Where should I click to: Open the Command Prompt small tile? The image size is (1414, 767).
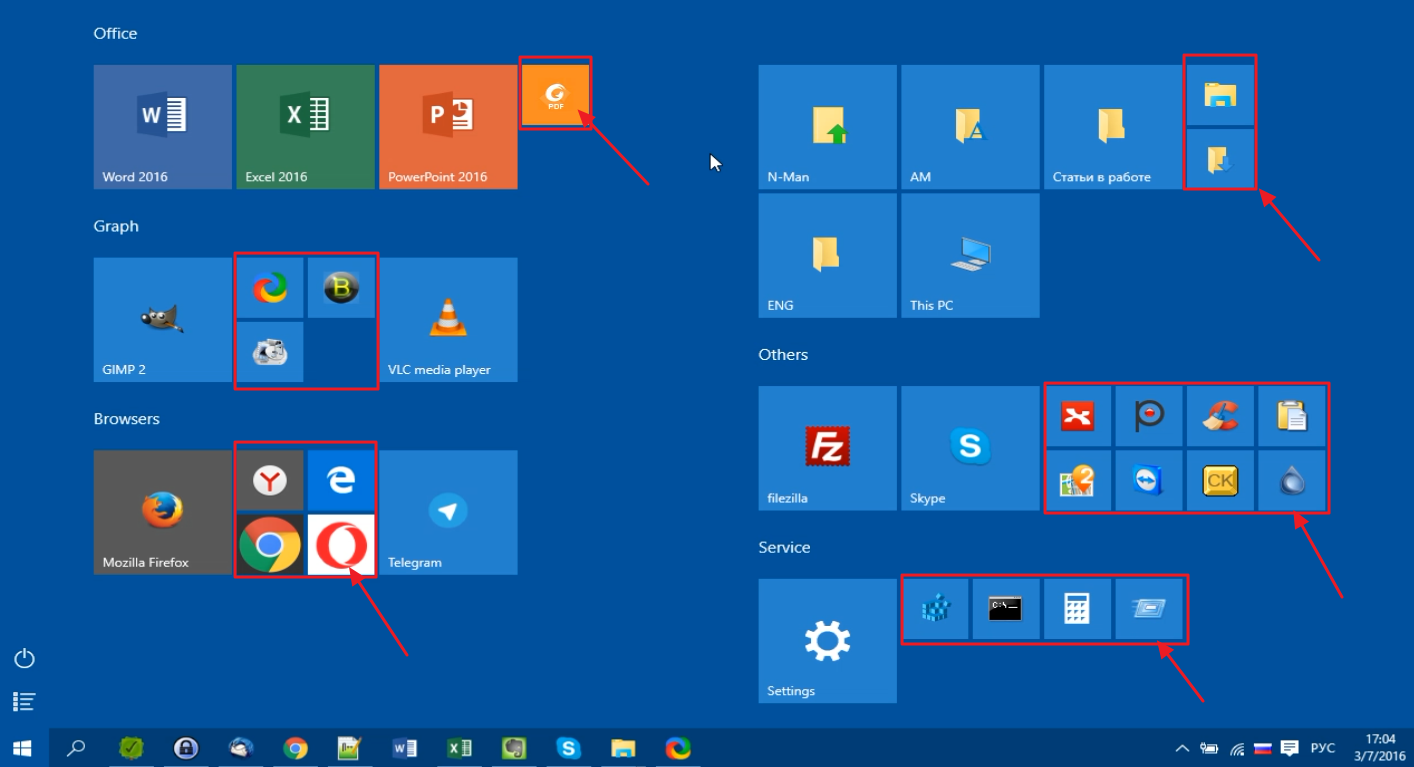1005,608
